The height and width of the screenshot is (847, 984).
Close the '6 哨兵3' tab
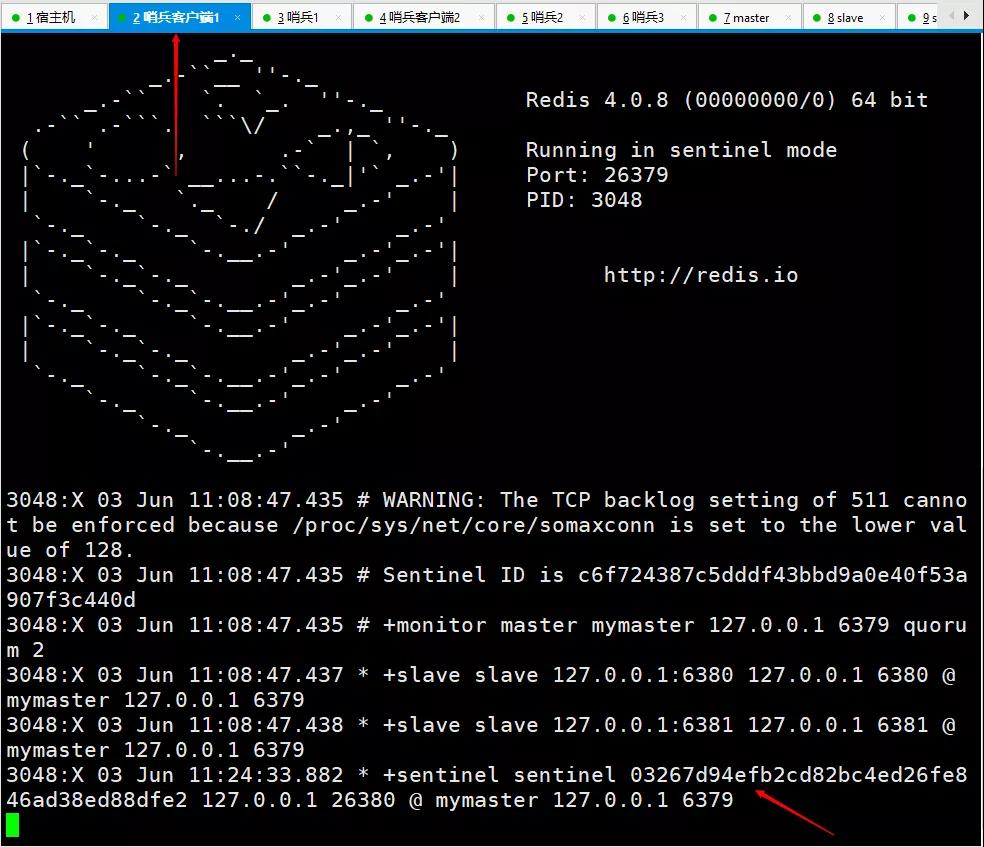click(x=683, y=18)
